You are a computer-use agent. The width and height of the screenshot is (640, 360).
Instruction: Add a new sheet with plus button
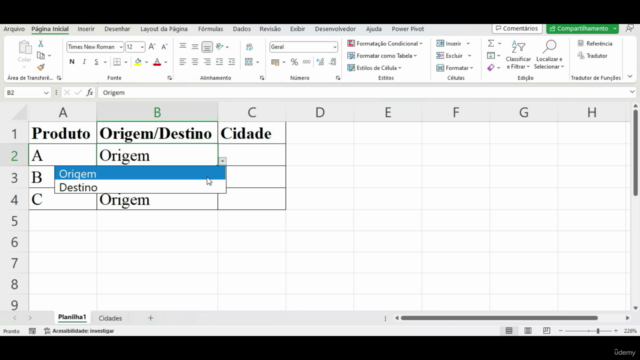tap(150, 318)
